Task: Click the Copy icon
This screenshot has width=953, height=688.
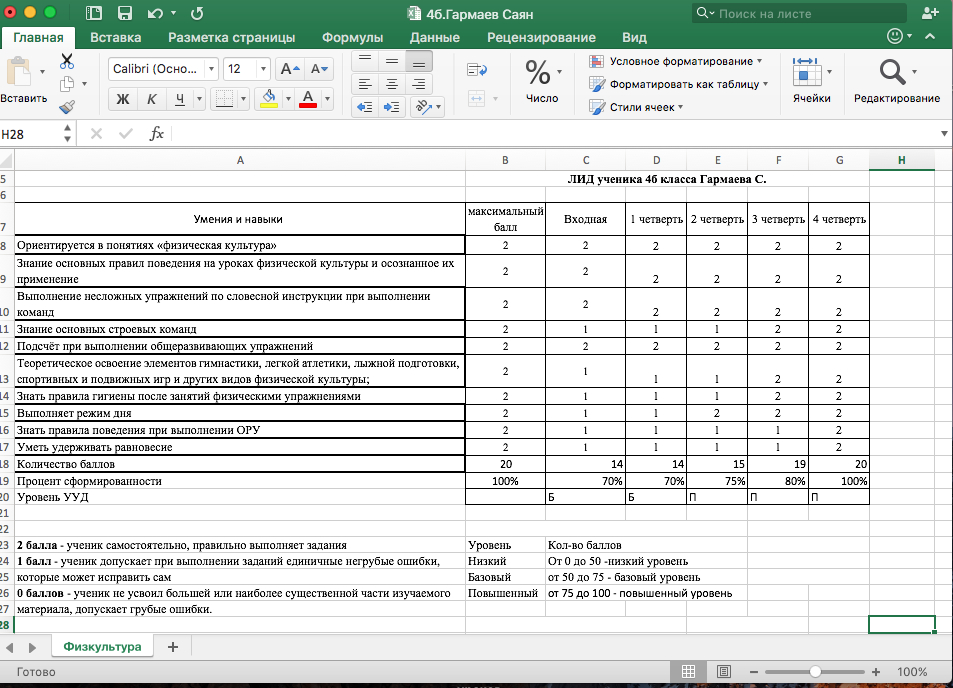Action: pyautogui.click(x=67, y=84)
